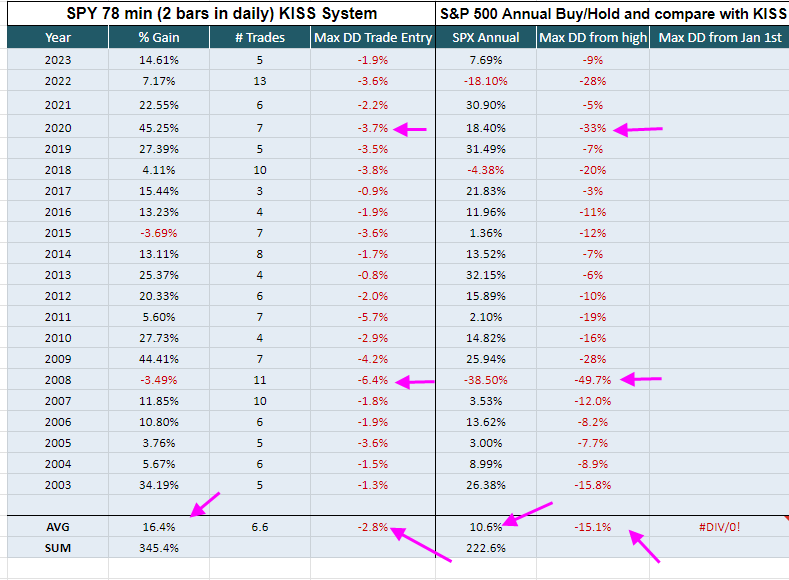
Task: Select the 20.33% gain cell
Action: pyautogui.click(x=159, y=296)
